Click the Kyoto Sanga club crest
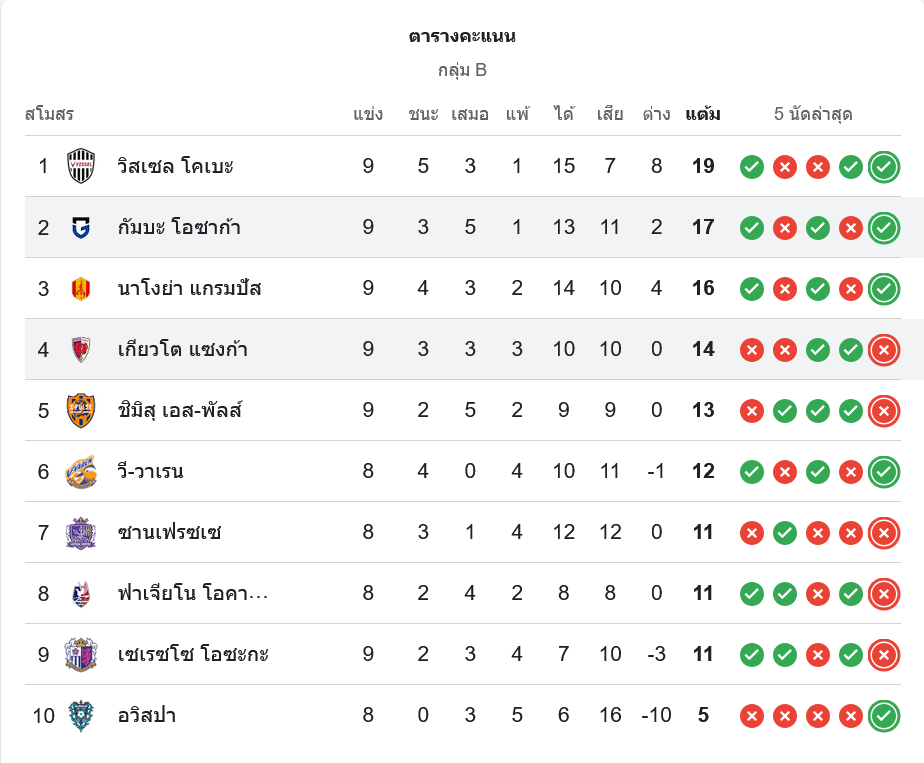This screenshot has width=924, height=763. (80, 350)
